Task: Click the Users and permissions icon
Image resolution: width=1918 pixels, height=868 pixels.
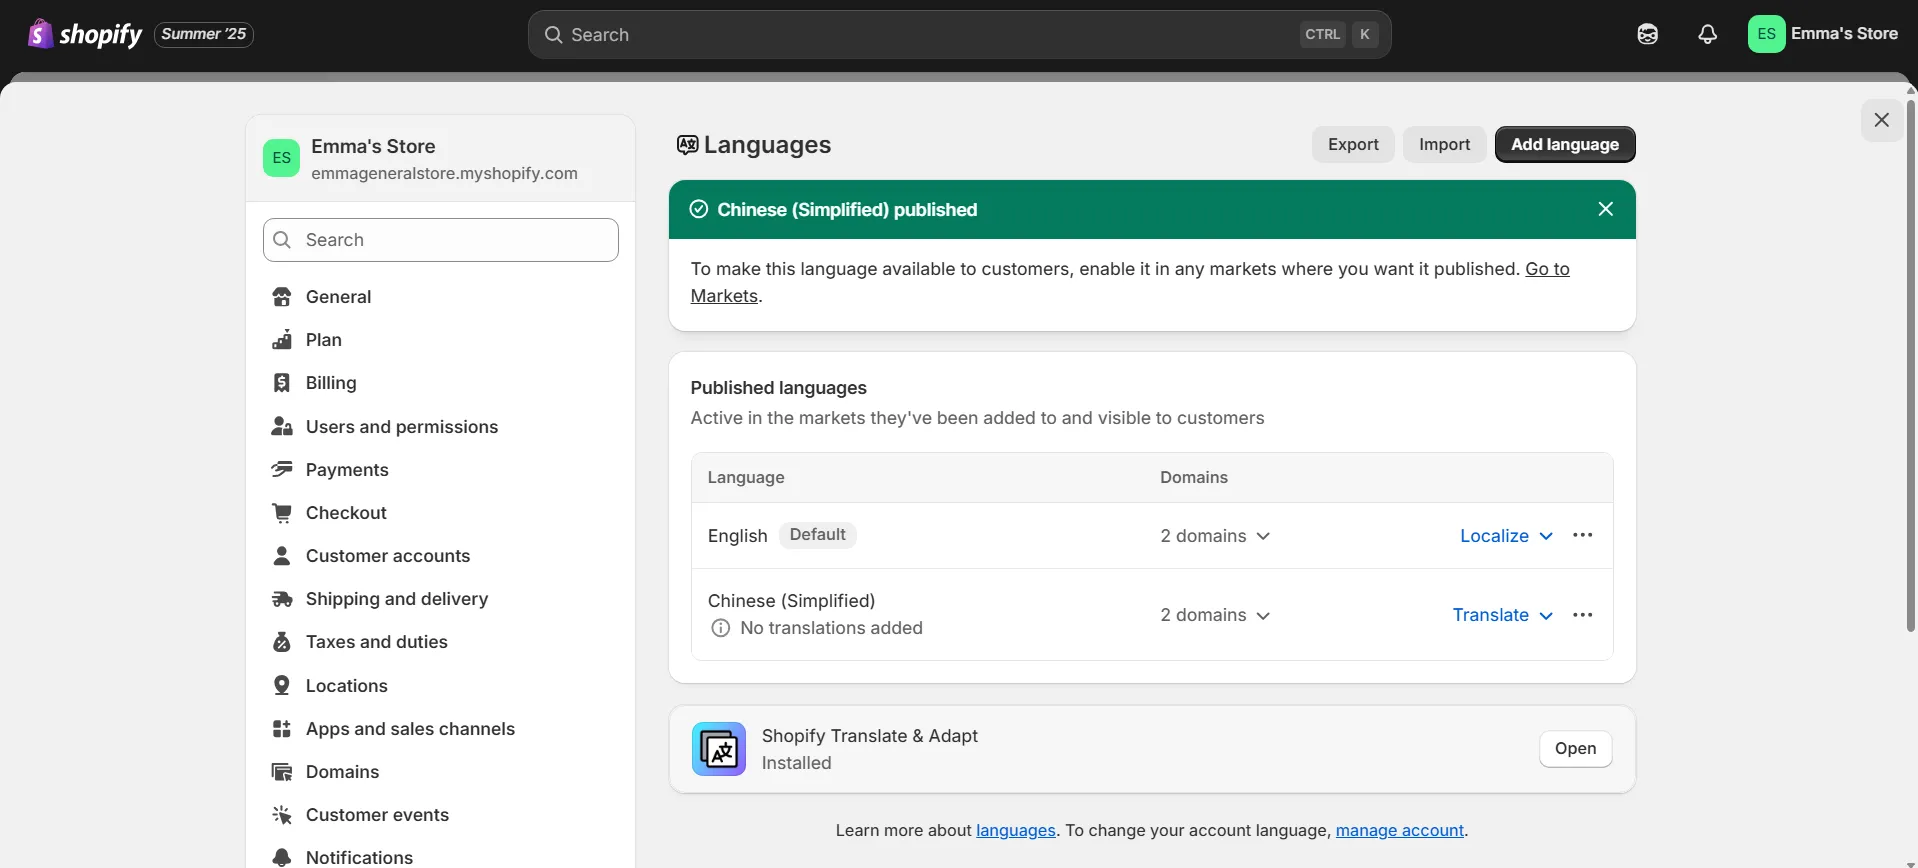Action: [282, 427]
